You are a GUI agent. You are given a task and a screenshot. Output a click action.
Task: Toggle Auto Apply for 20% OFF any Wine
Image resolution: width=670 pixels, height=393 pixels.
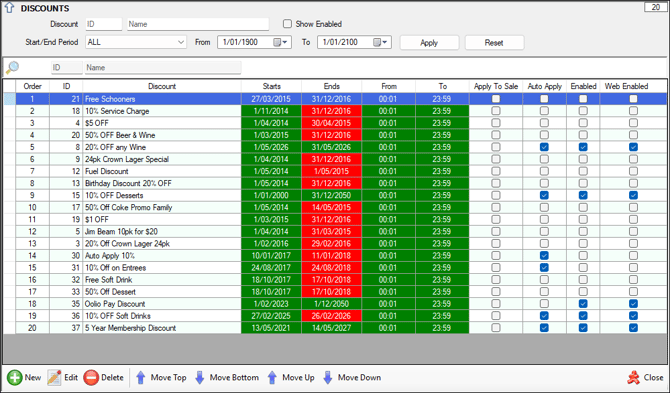(544, 147)
